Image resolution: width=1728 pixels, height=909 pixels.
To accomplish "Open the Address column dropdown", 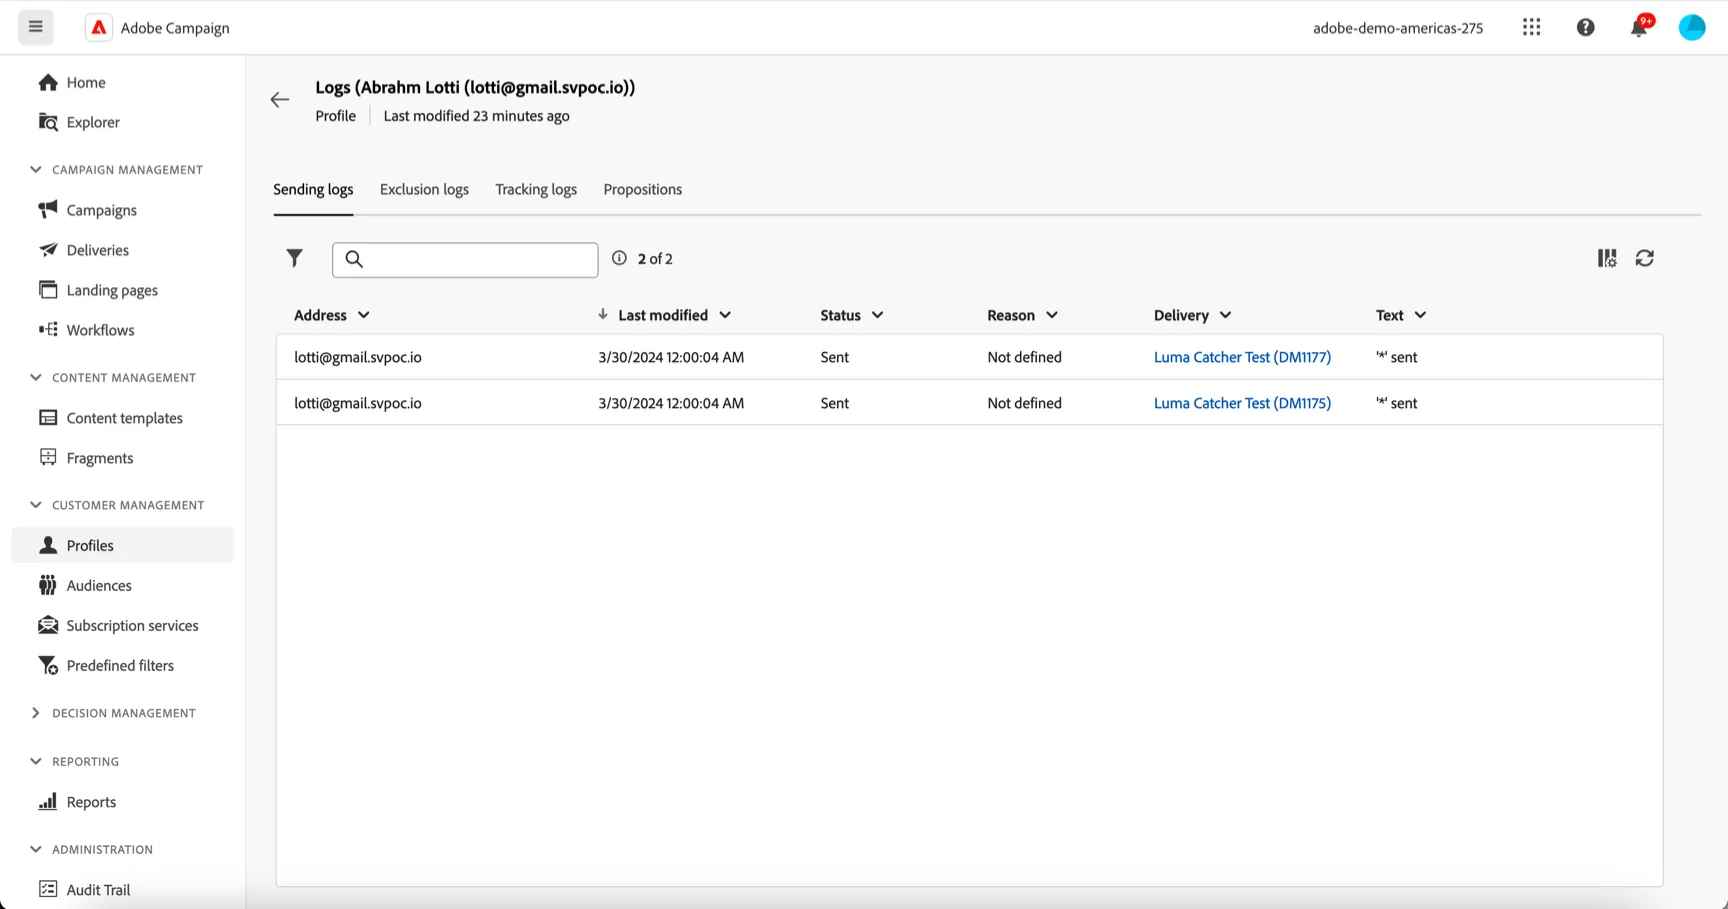I will 364,315.
